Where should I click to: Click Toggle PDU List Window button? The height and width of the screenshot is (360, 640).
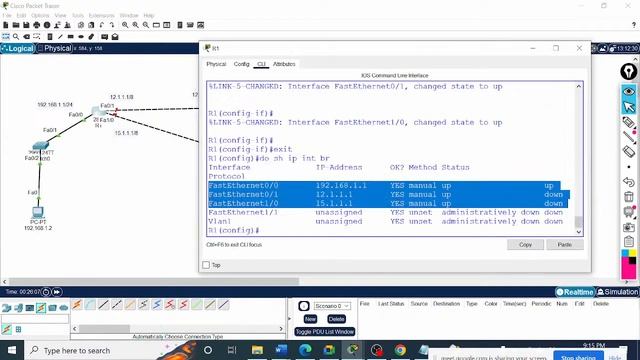click(325, 332)
